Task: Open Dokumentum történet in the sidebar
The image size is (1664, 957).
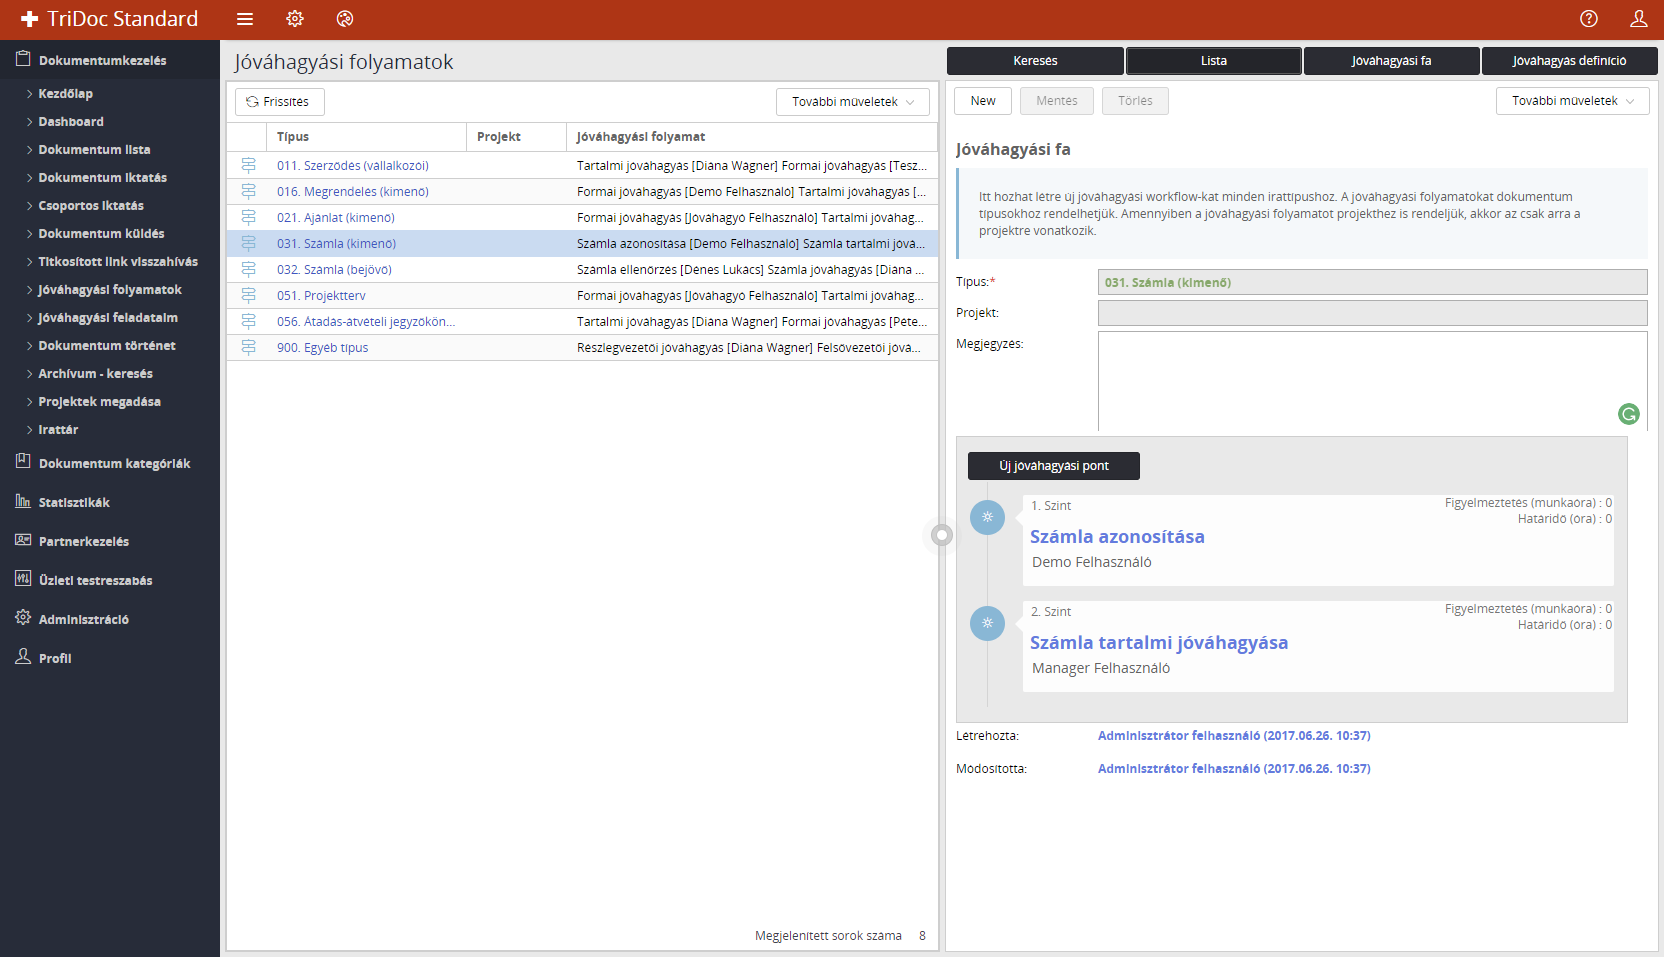Action: point(107,346)
